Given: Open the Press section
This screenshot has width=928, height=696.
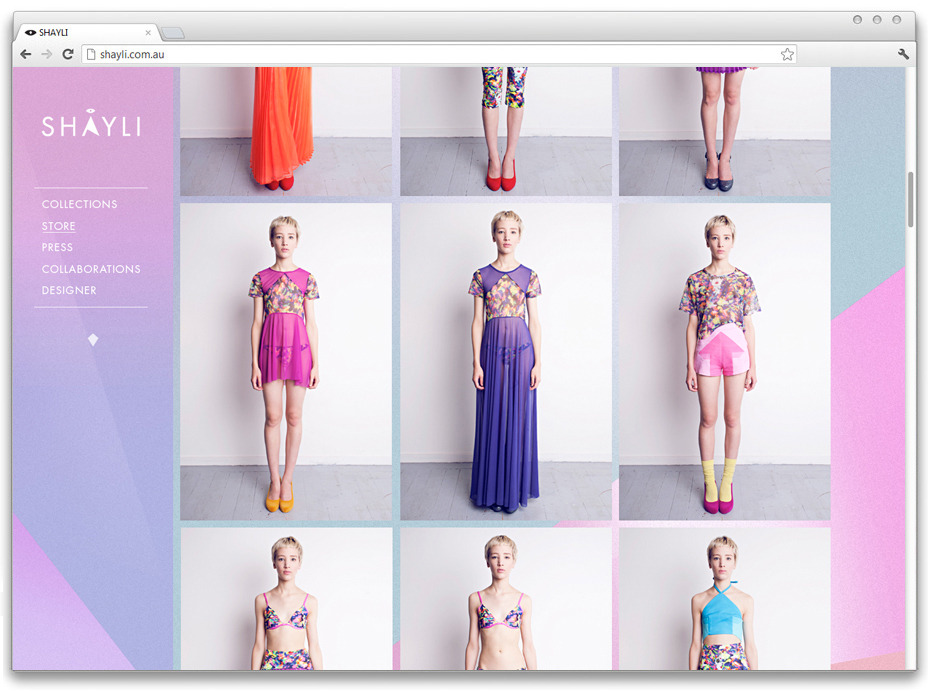Looking at the screenshot, I should click(x=57, y=247).
